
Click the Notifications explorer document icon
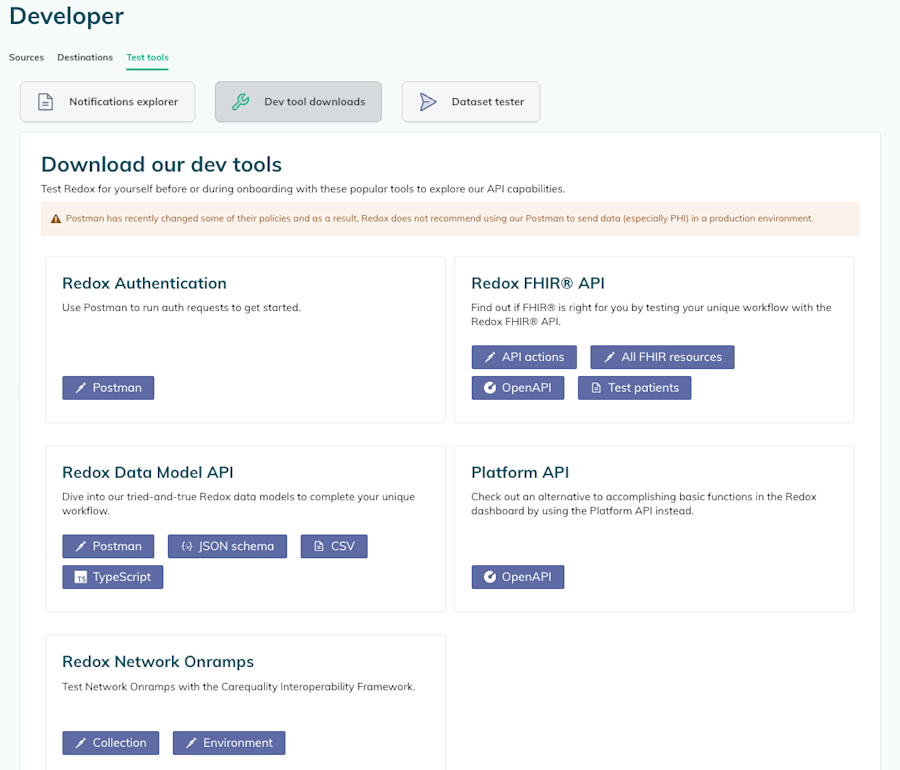point(45,101)
